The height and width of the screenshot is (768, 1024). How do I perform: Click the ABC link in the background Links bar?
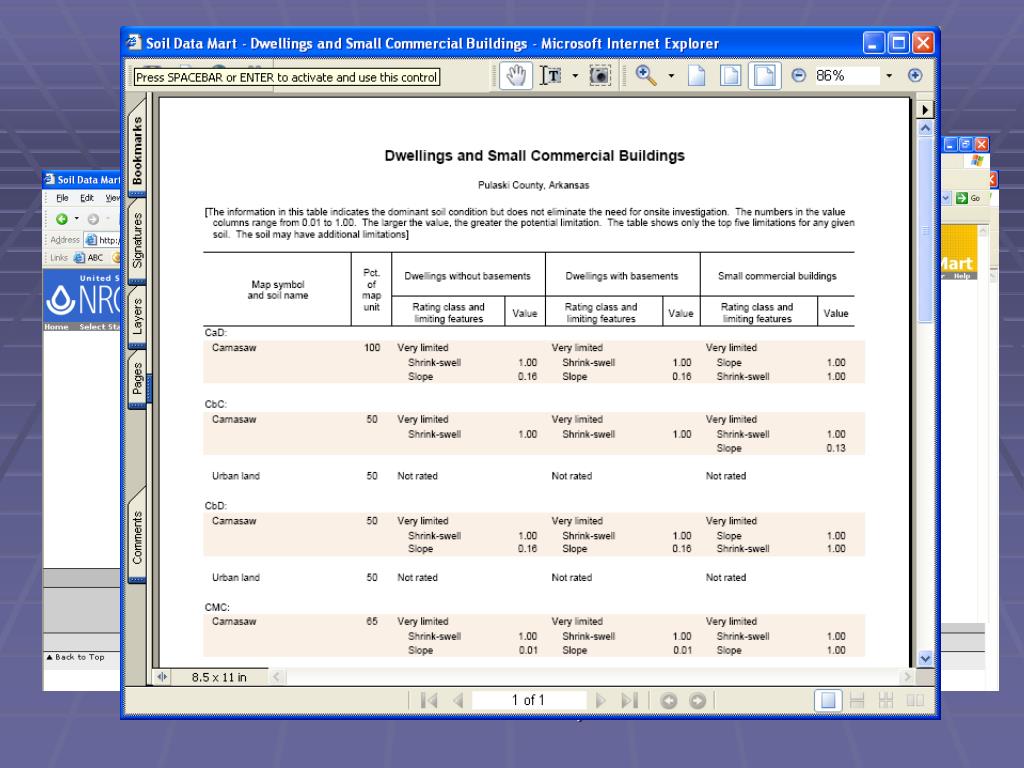coord(89,257)
